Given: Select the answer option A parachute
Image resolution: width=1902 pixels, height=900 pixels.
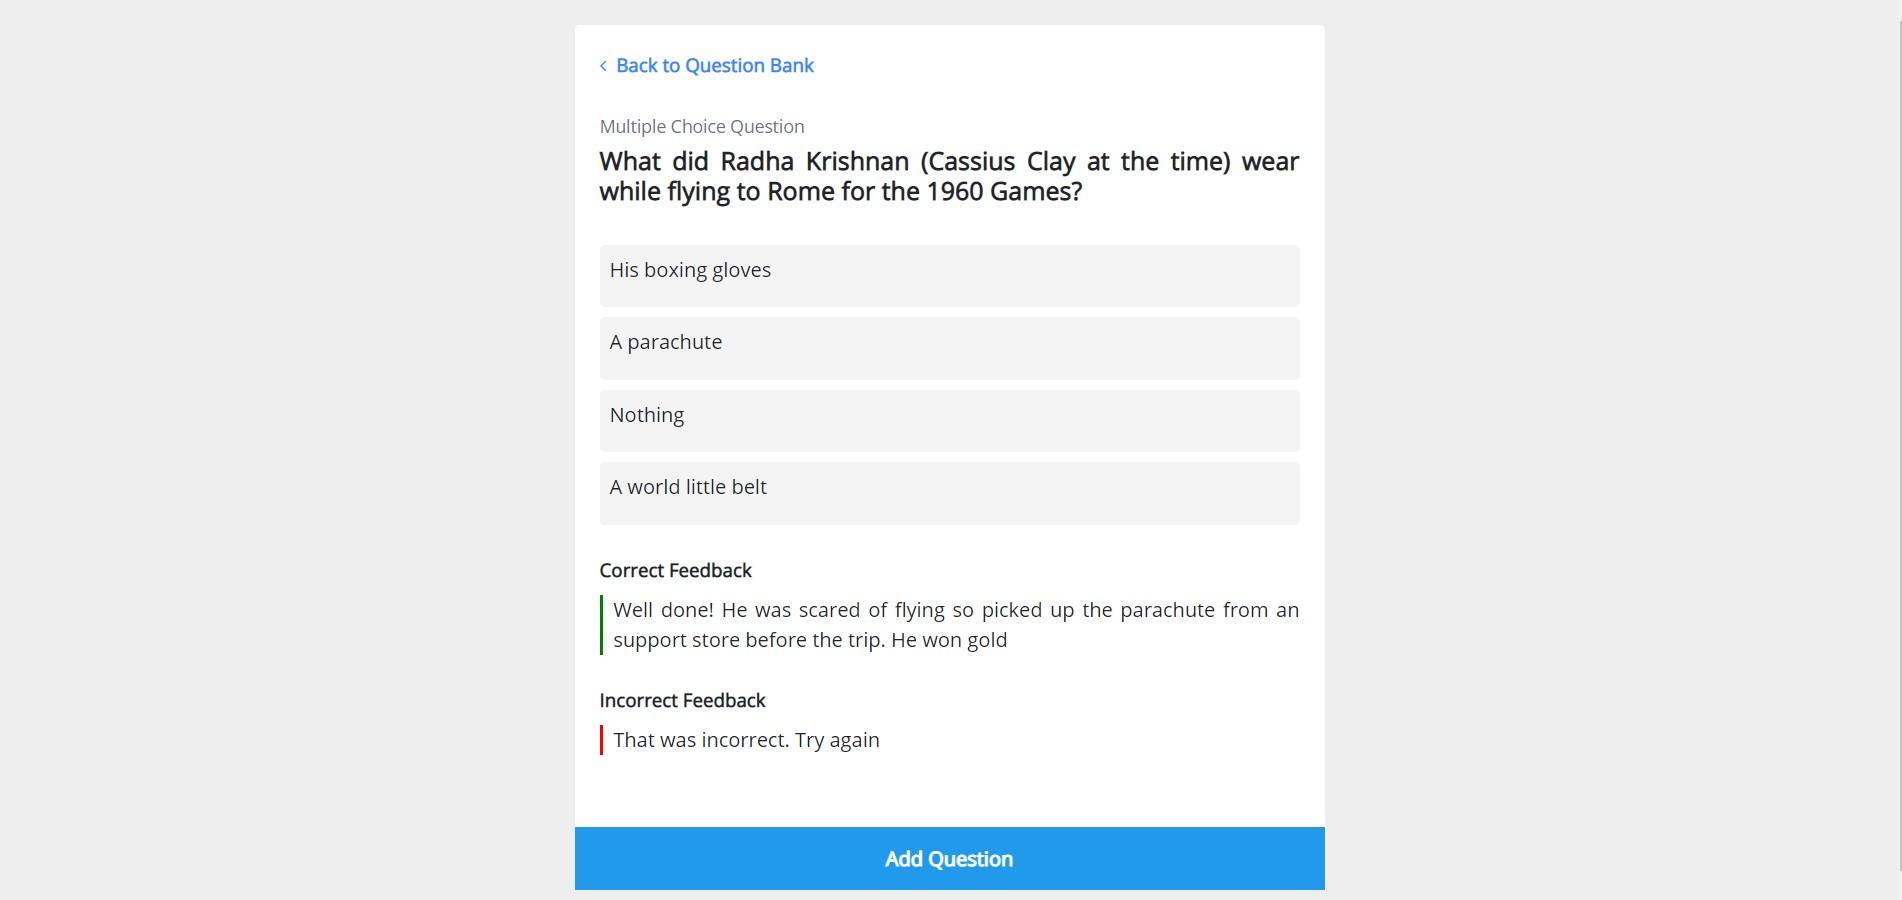Looking at the screenshot, I should (x=948, y=348).
